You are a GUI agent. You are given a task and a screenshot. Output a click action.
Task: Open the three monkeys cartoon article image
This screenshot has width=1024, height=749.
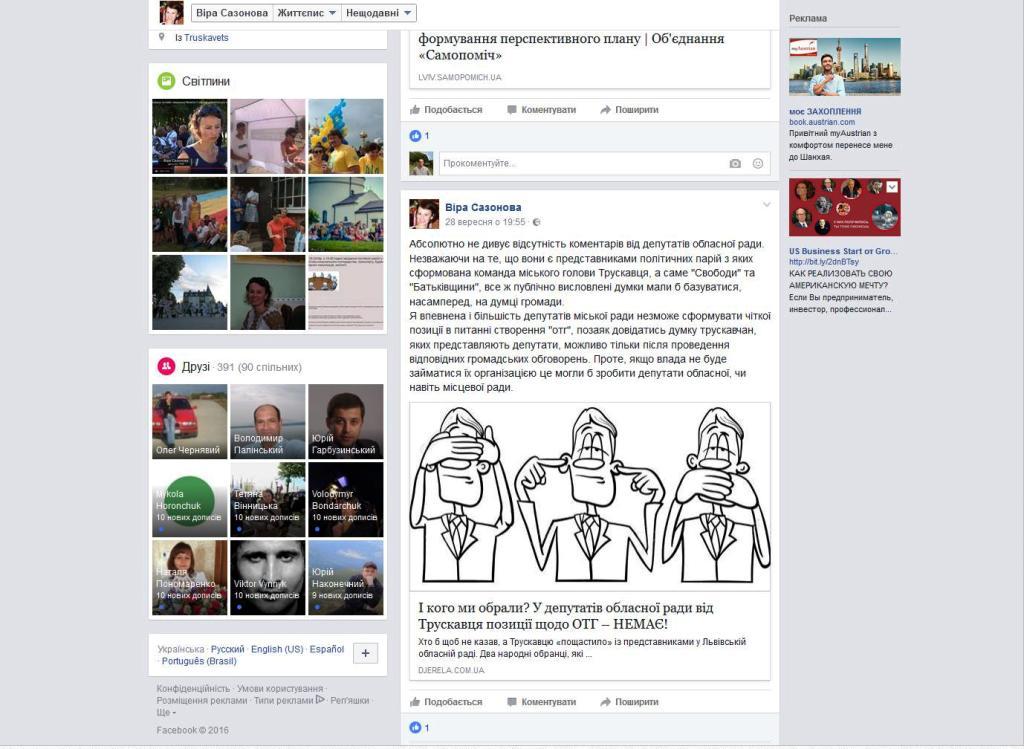click(x=590, y=496)
